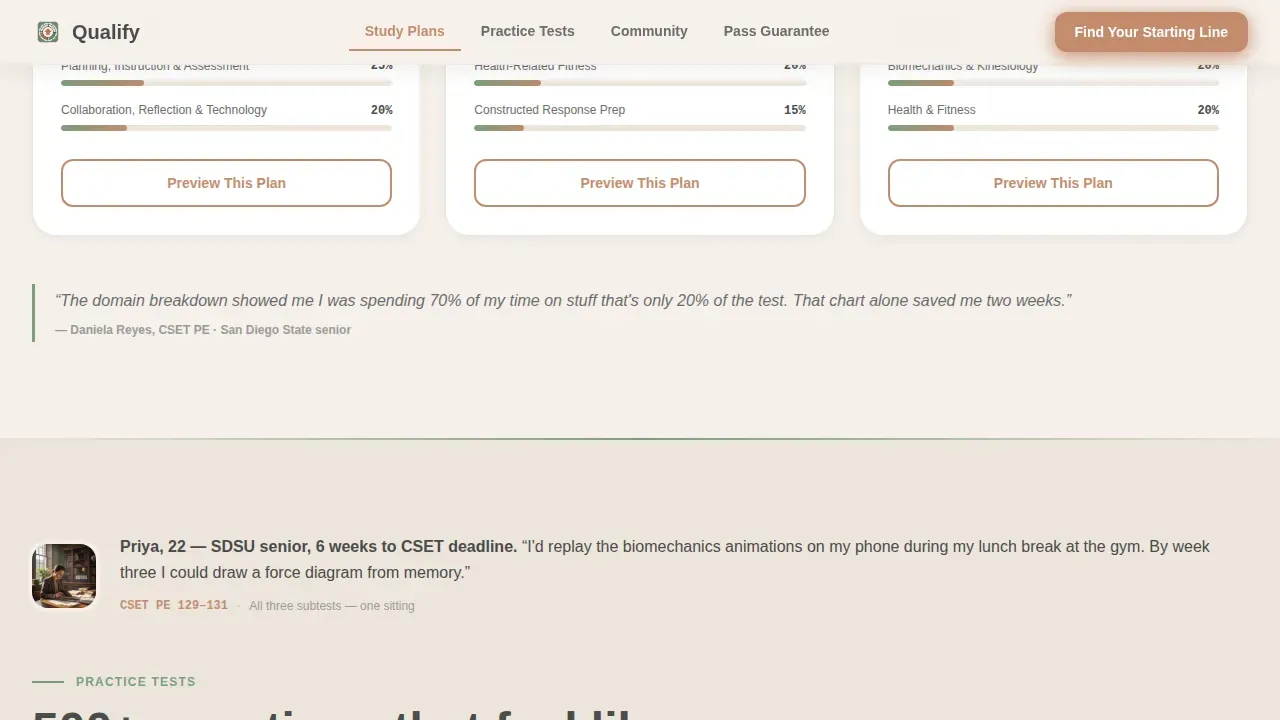The image size is (1280, 720).
Task: Click the Constructed Response Prep progress bar
Action: [x=640, y=128]
